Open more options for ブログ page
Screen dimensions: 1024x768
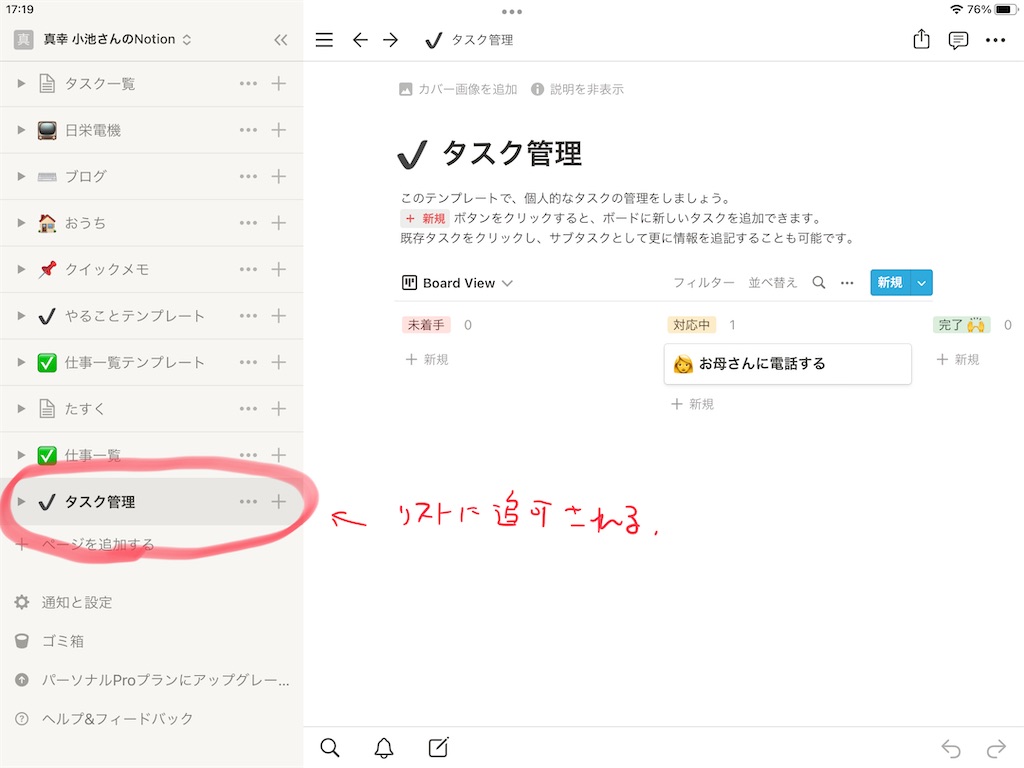click(248, 176)
